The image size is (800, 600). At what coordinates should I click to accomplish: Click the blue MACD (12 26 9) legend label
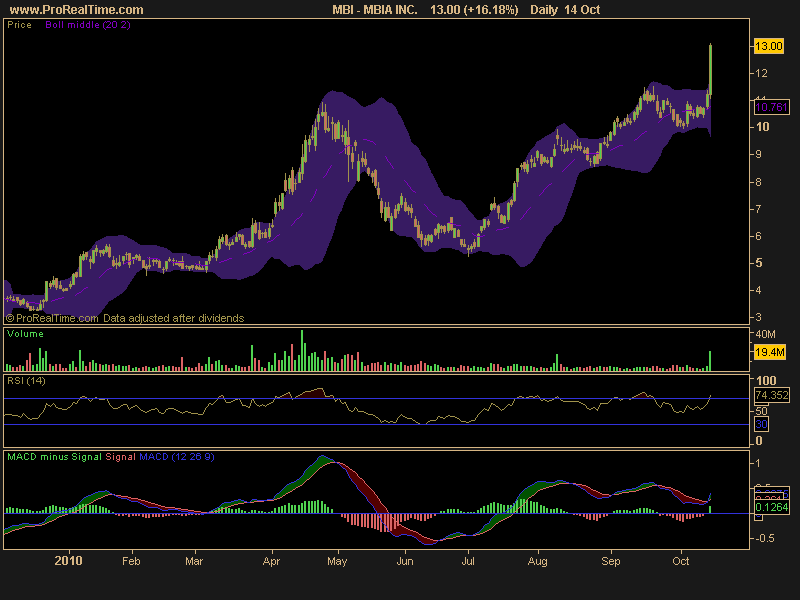coord(177,457)
